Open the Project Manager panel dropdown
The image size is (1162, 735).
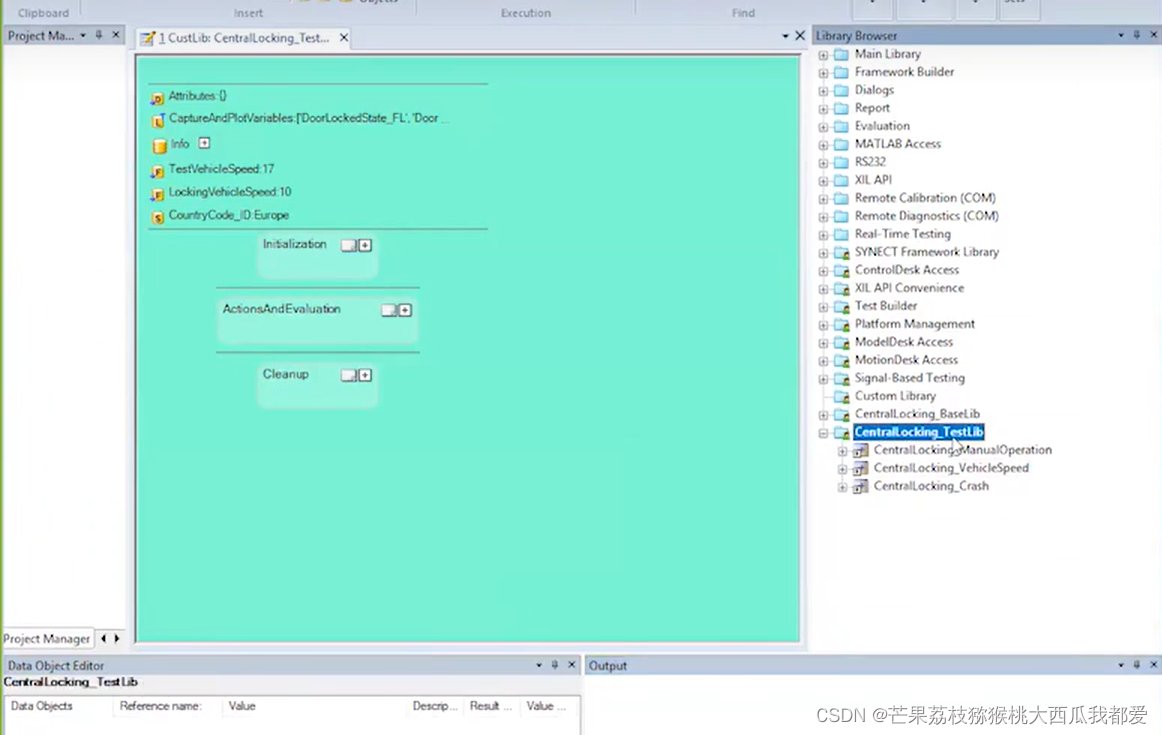coord(83,35)
